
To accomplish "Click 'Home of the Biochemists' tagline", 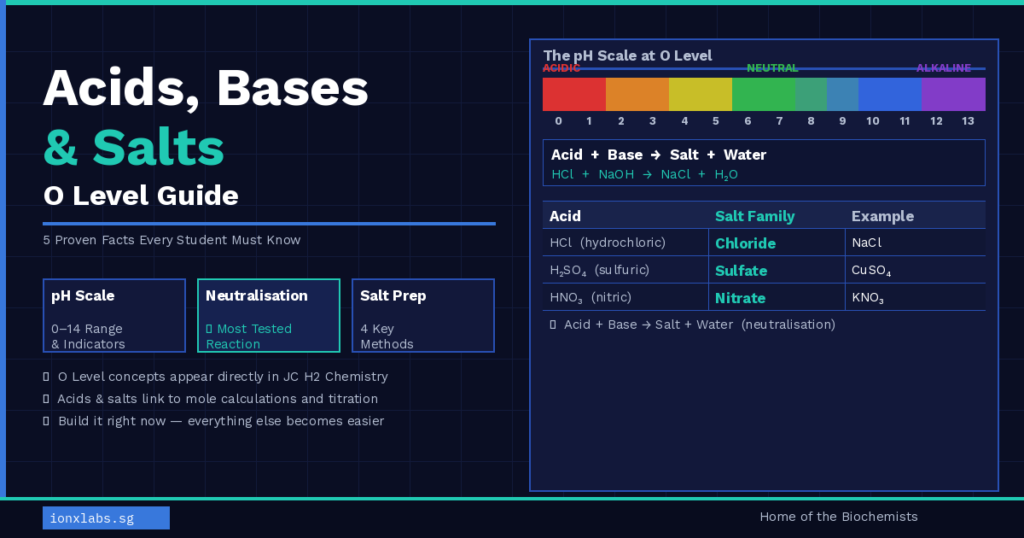I will (x=839, y=516).
